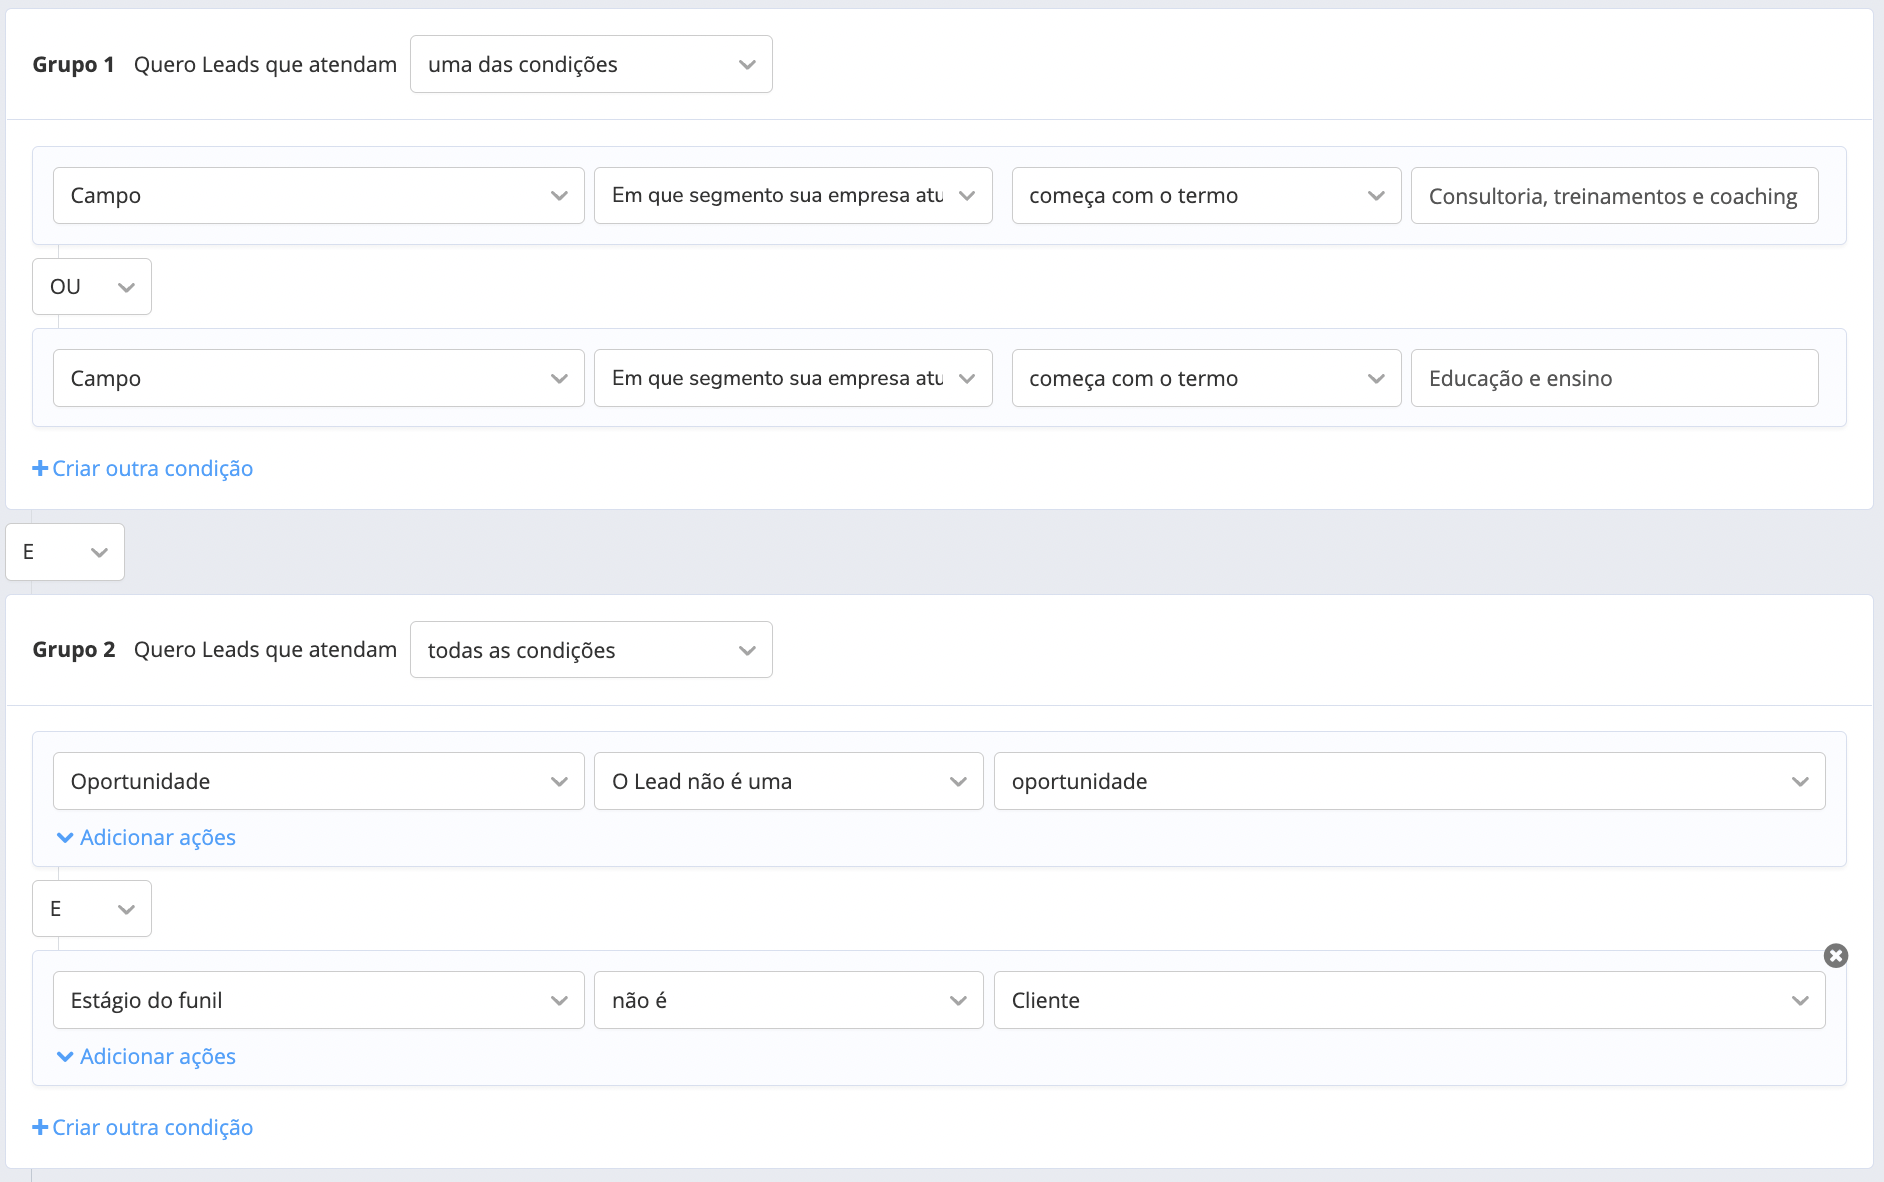
Task: Click 'Criar outra condição' in Grupo 2
Action: [143, 1128]
